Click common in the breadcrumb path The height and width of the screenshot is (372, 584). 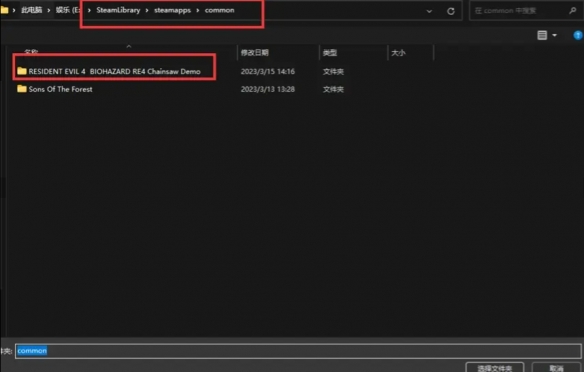pyautogui.click(x=219, y=10)
